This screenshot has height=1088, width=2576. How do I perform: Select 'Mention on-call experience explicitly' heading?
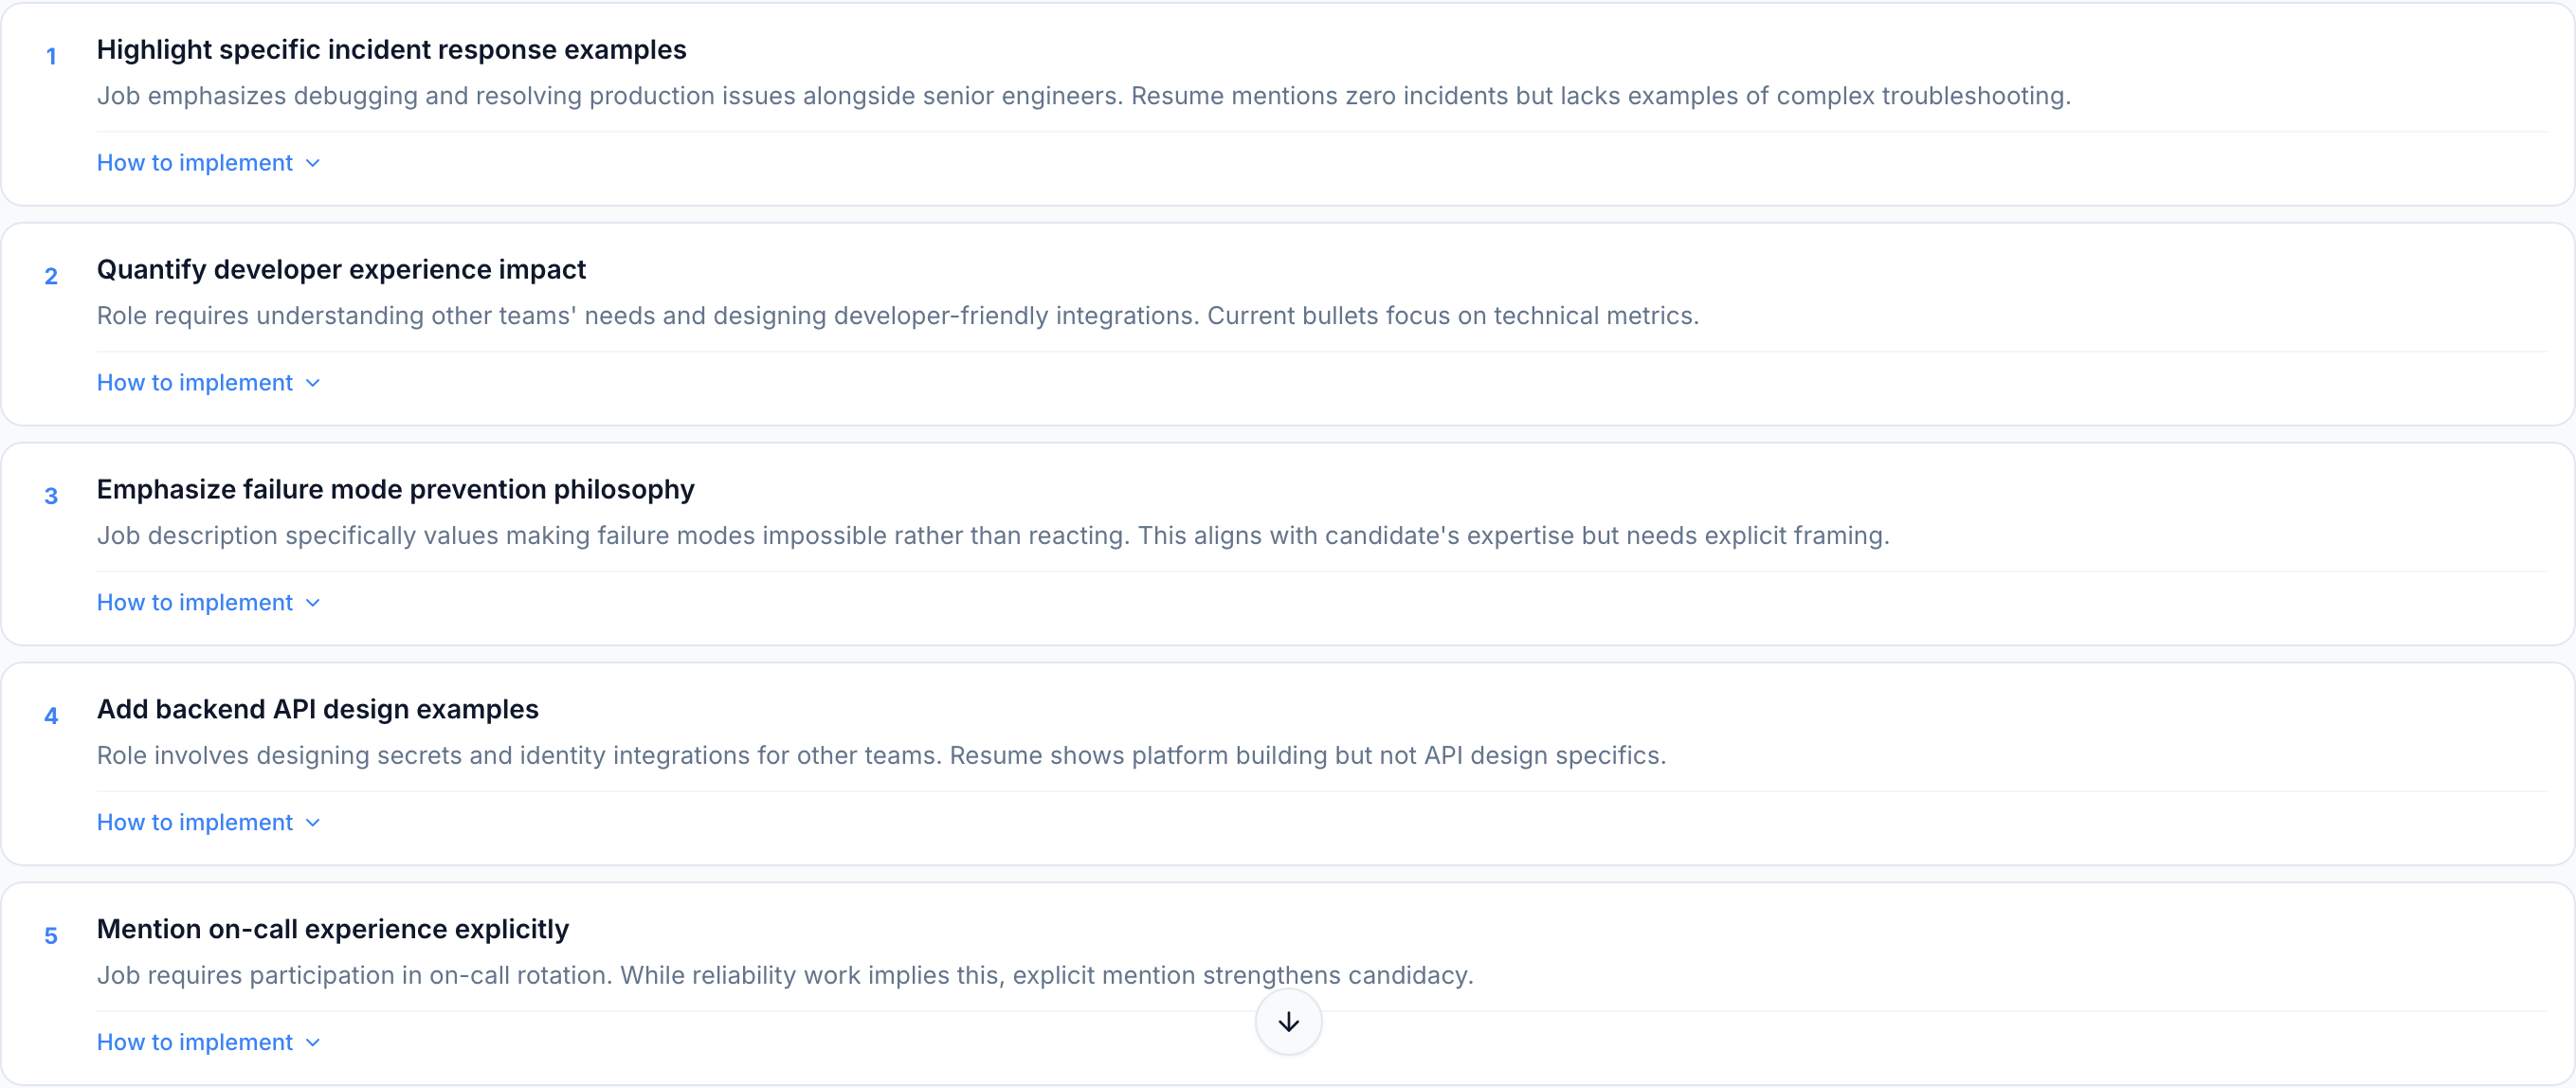pyautogui.click(x=332, y=930)
